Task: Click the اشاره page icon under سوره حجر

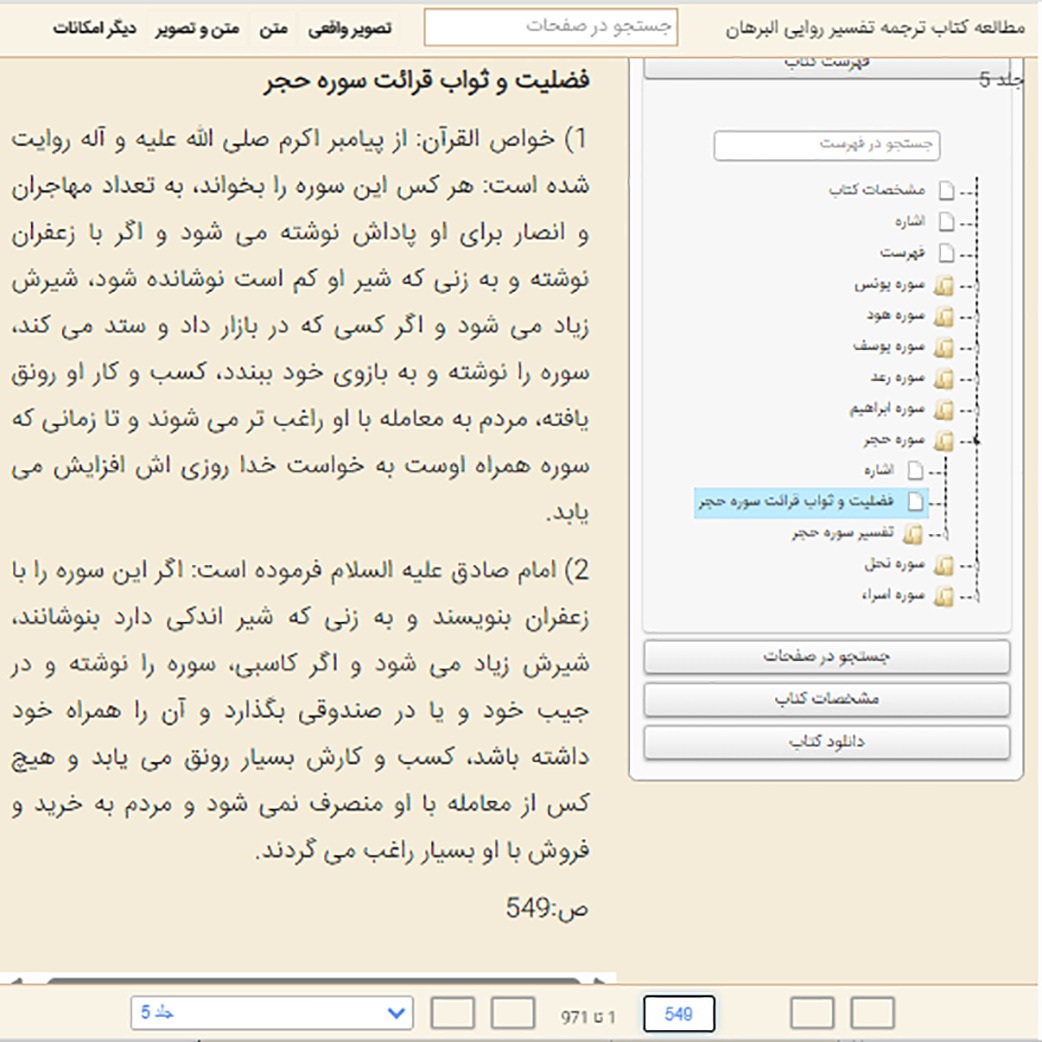Action: point(915,471)
